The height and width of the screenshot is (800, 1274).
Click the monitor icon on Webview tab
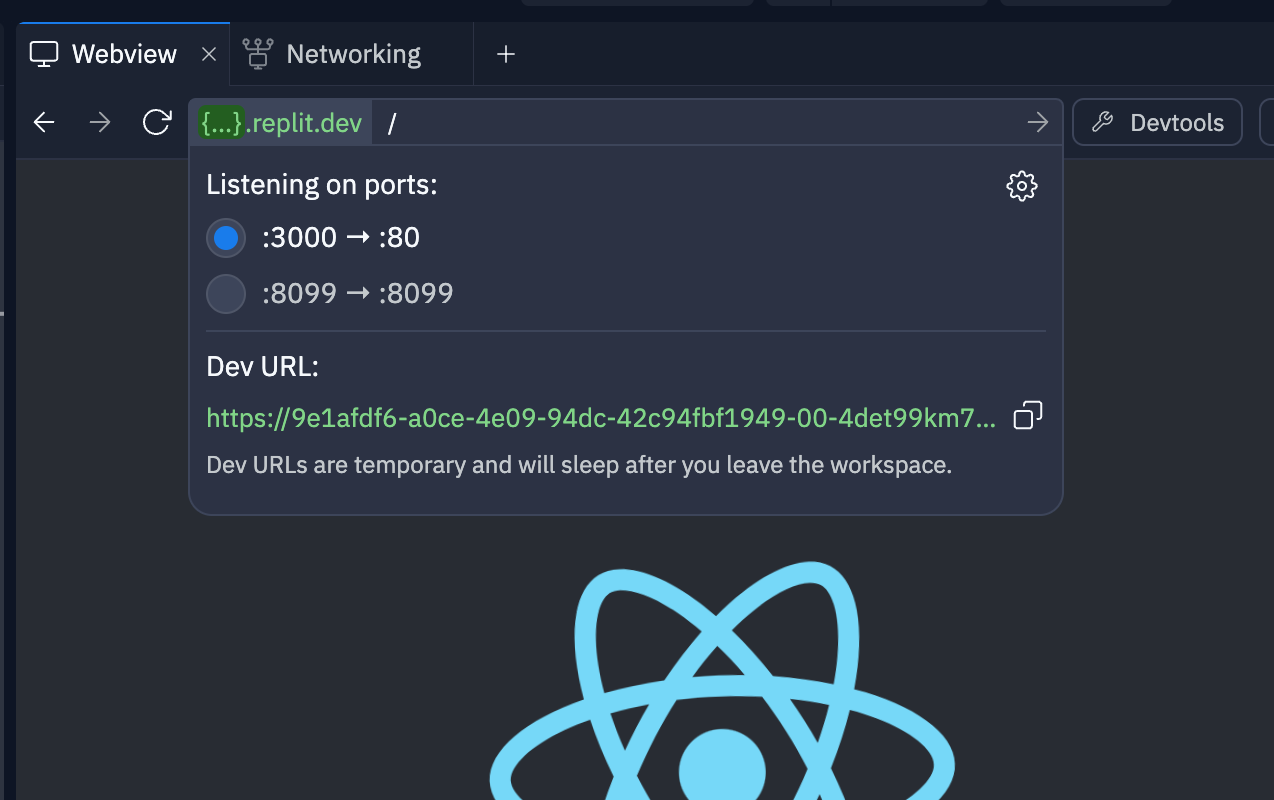pos(43,54)
